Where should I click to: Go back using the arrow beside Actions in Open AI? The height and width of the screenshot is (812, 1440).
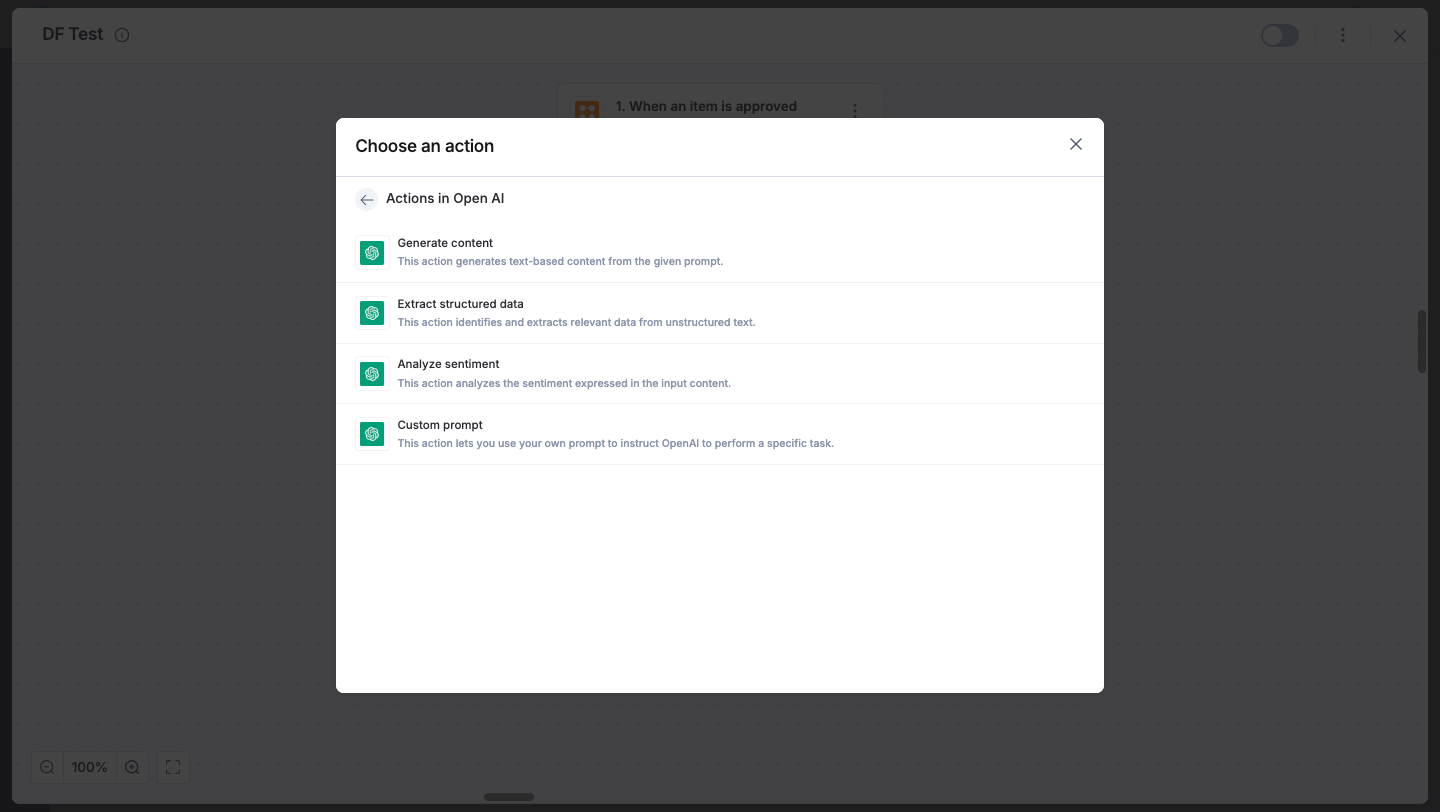pyautogui.click(x=366, y=200)
